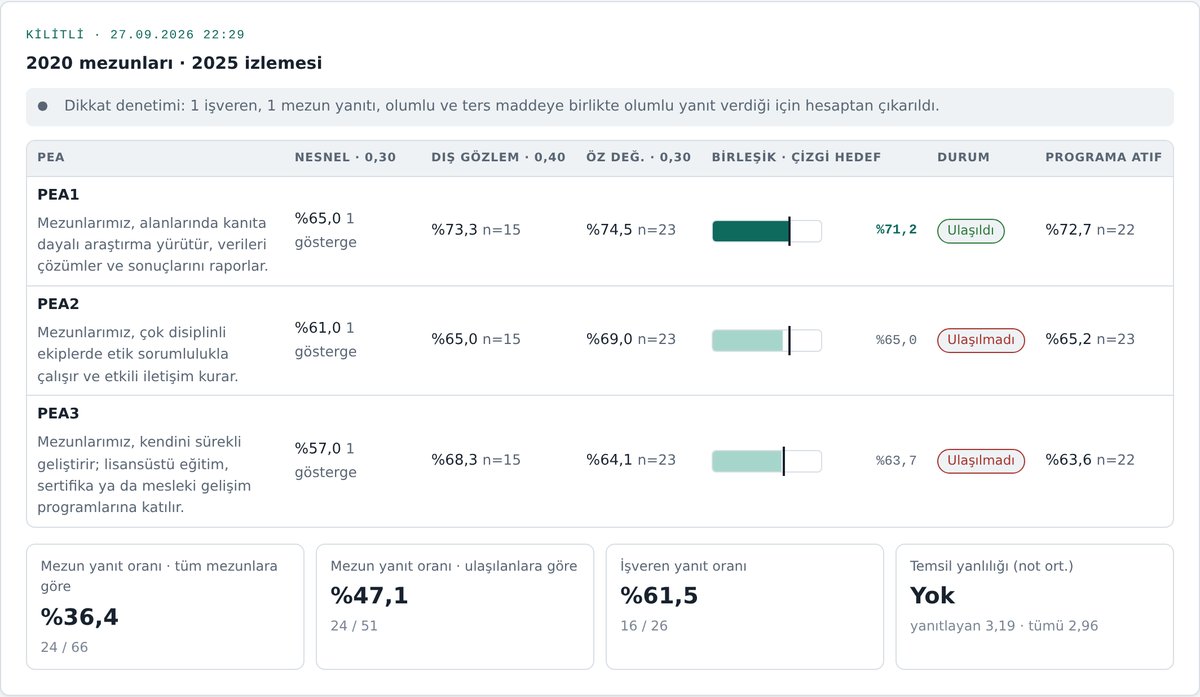The width and height of the screenshot is (1200, 697).
Task: Click the PEA1 'Ulaşıldı' status badge
Action: pos(970,230)
